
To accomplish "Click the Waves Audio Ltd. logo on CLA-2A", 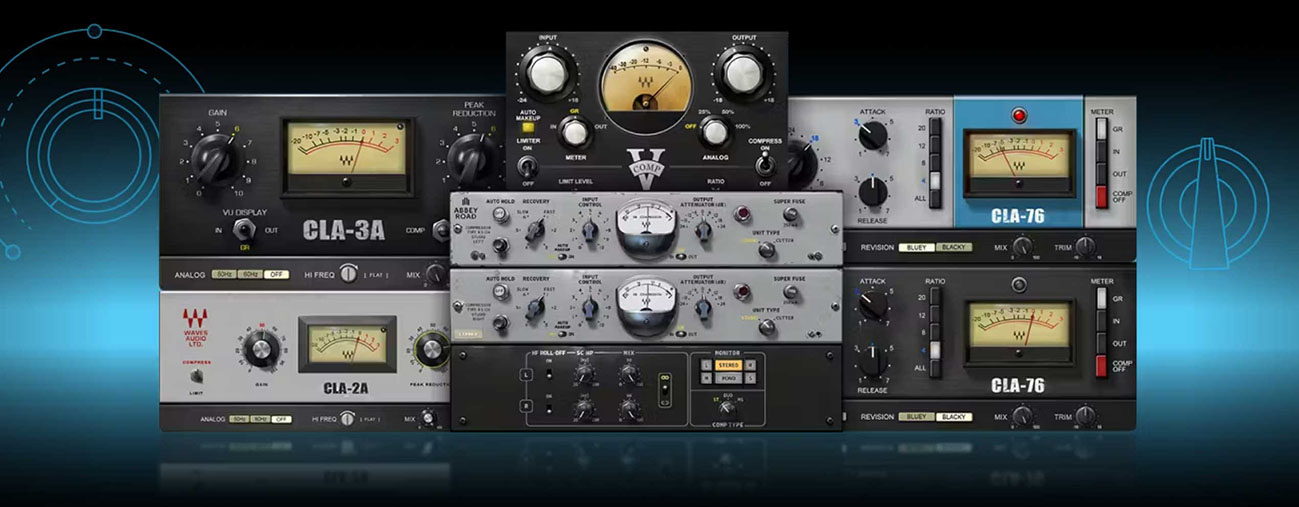I will pyautogui.click(x=197, y=328).
